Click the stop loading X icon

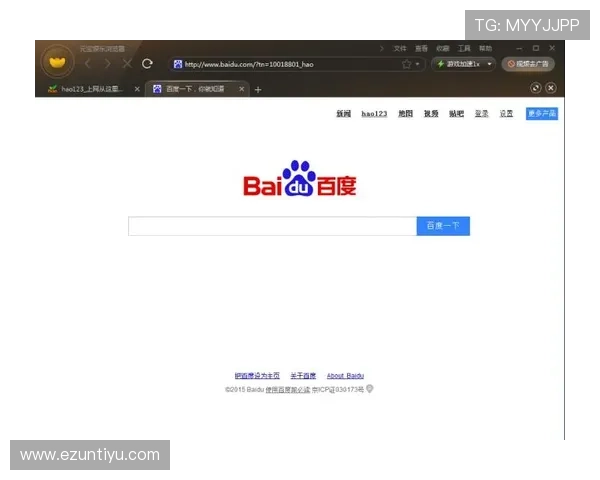click(x=127, y=64)
